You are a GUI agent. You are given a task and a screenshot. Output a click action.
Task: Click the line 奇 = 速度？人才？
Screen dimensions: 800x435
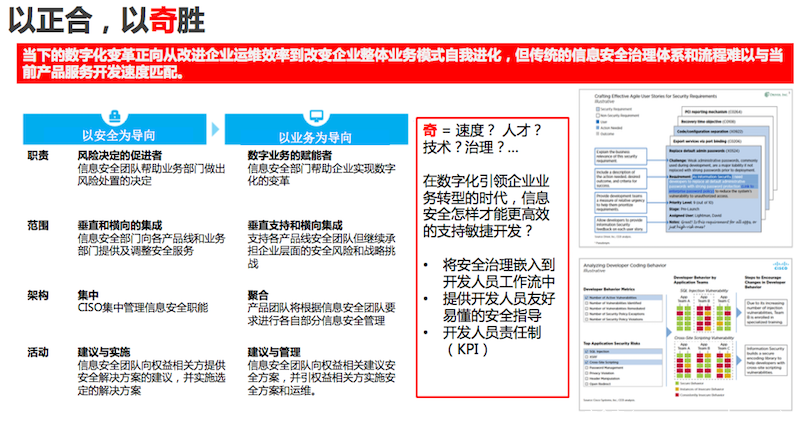point(482,130)
